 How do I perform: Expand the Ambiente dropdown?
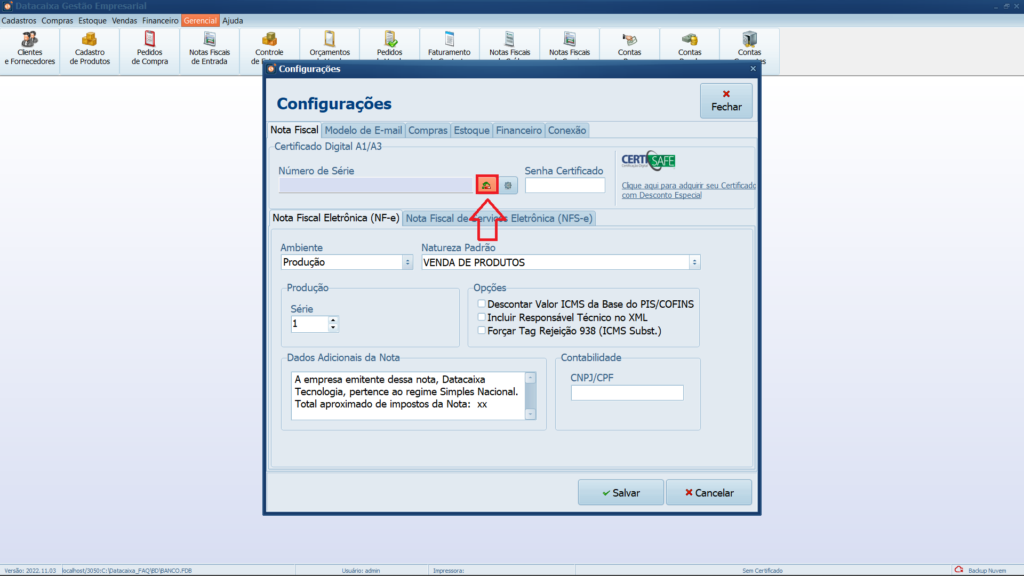point(407,262)
